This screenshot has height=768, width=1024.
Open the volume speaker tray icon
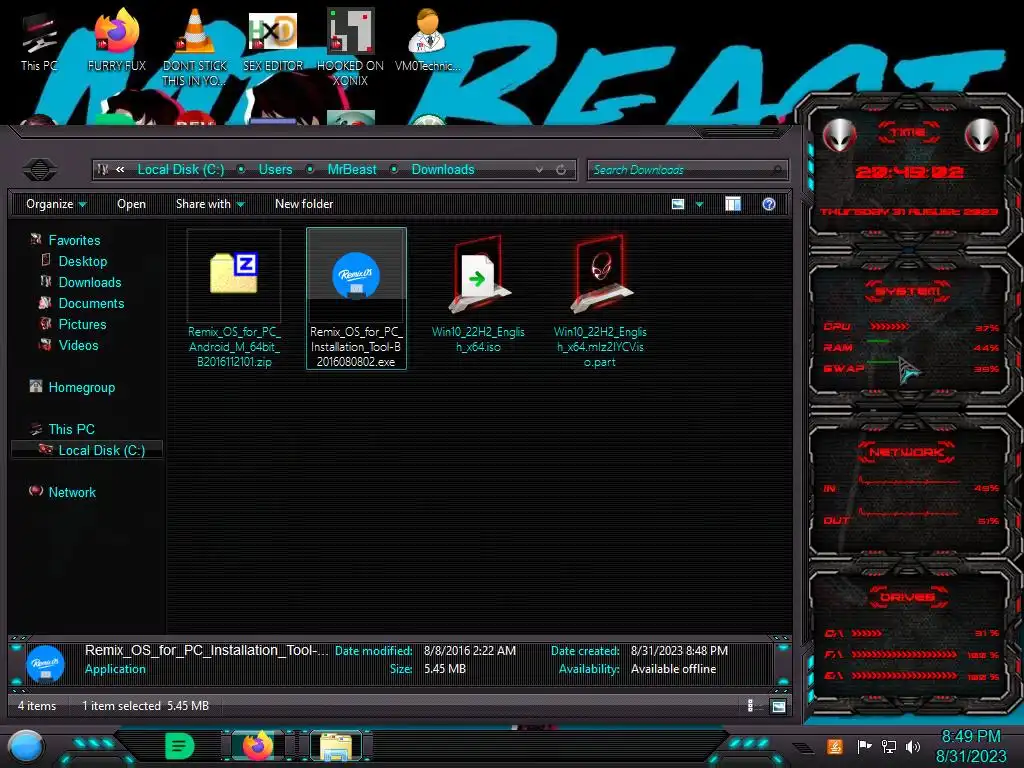click(913, 746)
